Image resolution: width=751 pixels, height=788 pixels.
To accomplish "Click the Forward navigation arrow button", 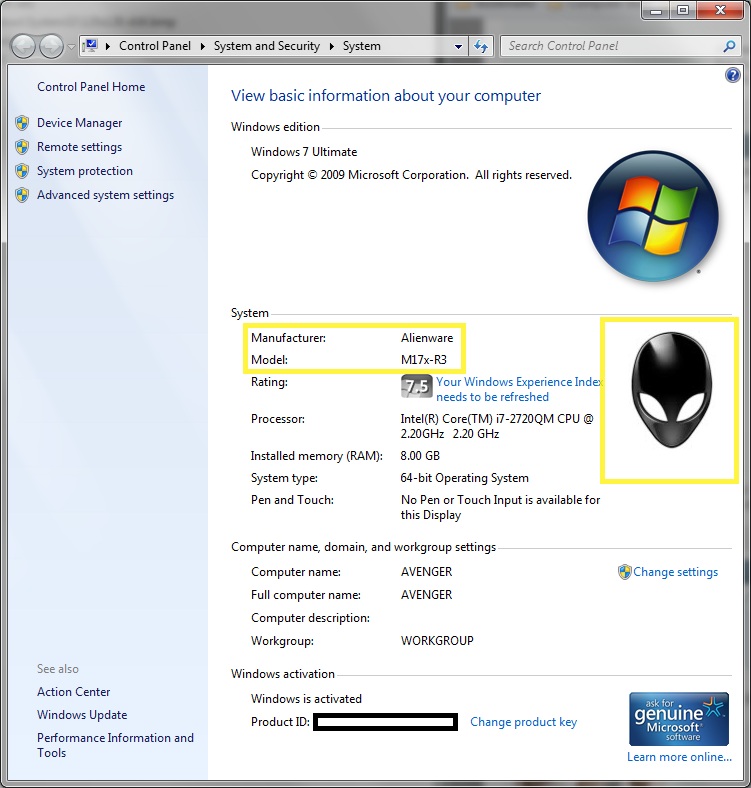I will click(x=51, y=47).
